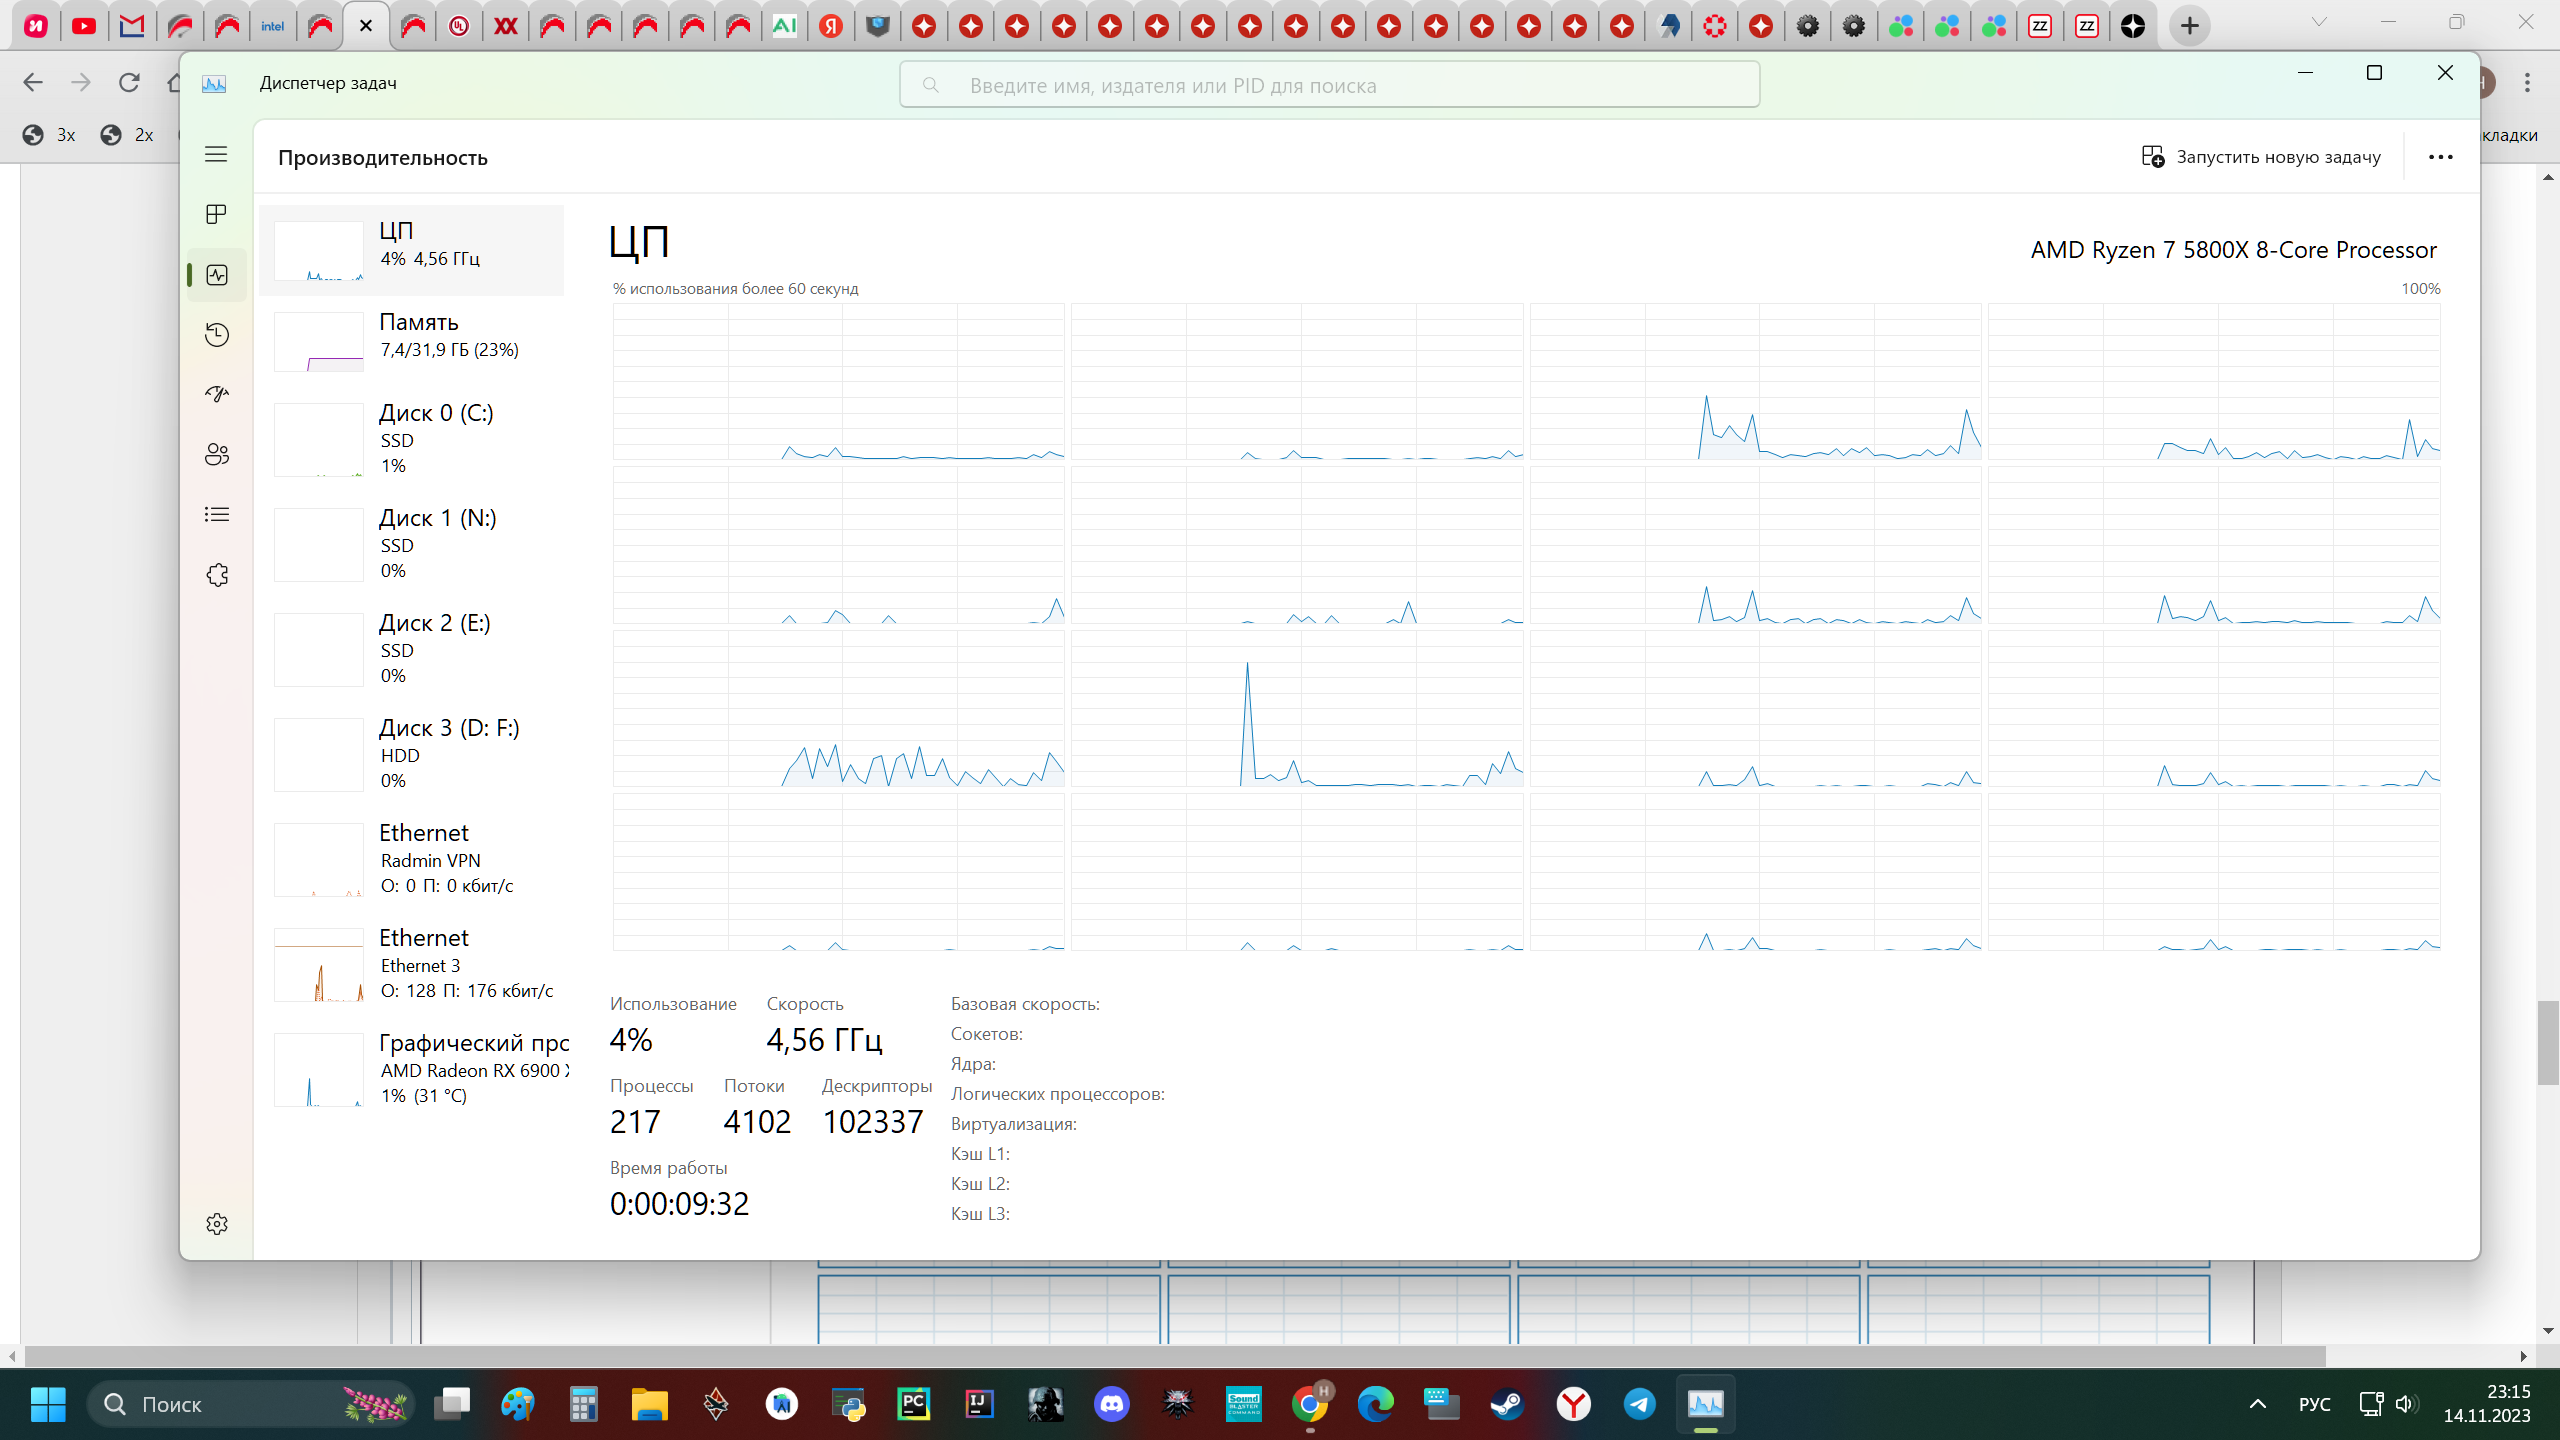2560x1440 pixels.
Task: Open Discord from the taskbar
Action: coord(1111,1404)
